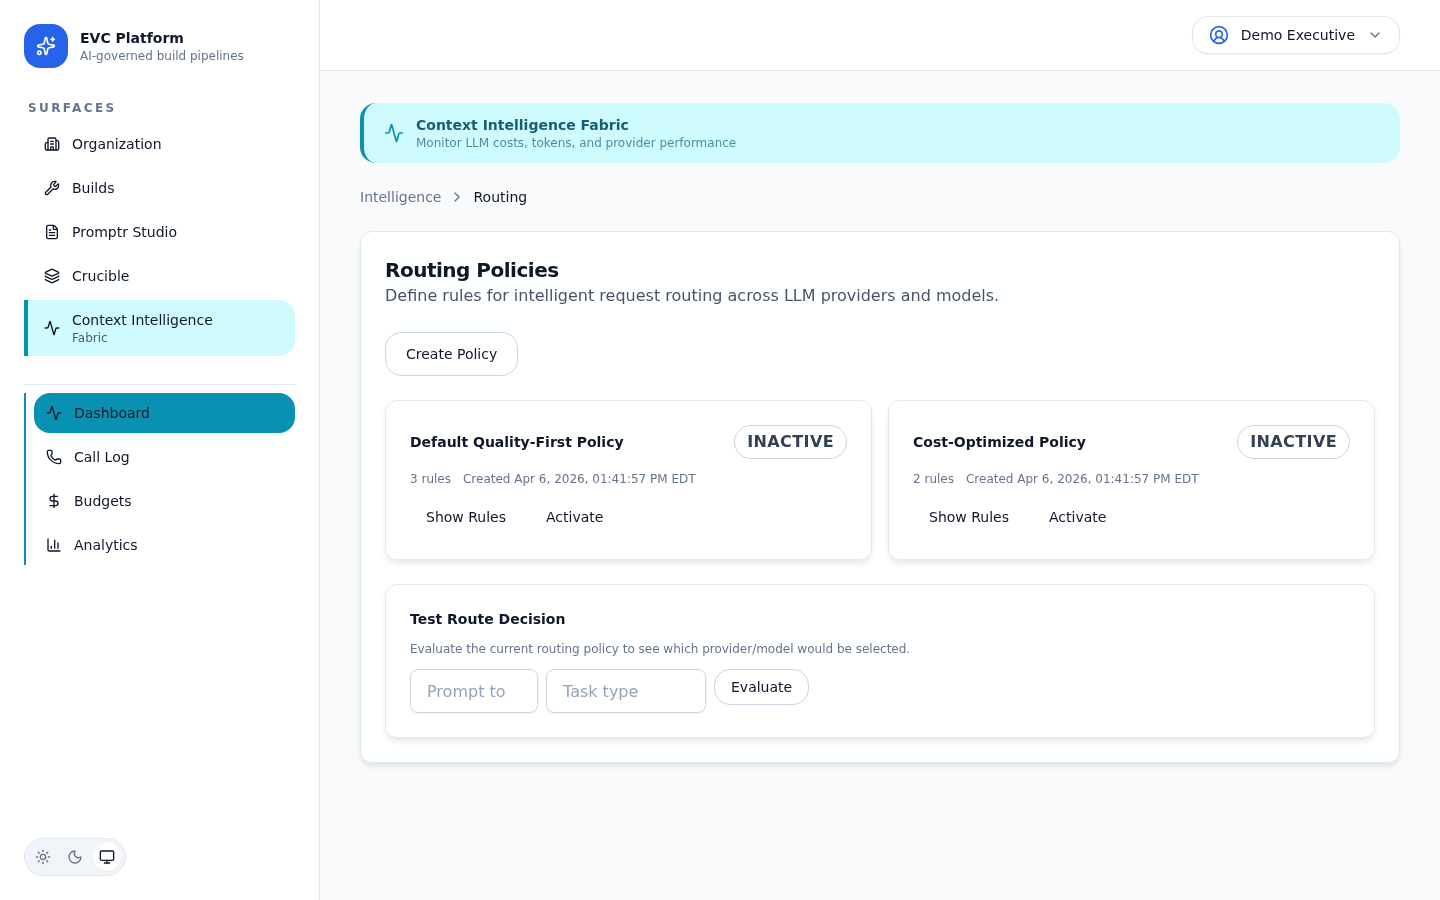Image resolution: width=1440 pixels, height=900 pixels.
Task: Switch to dark mode via moon toggle
Action: [x=75, y=857]
